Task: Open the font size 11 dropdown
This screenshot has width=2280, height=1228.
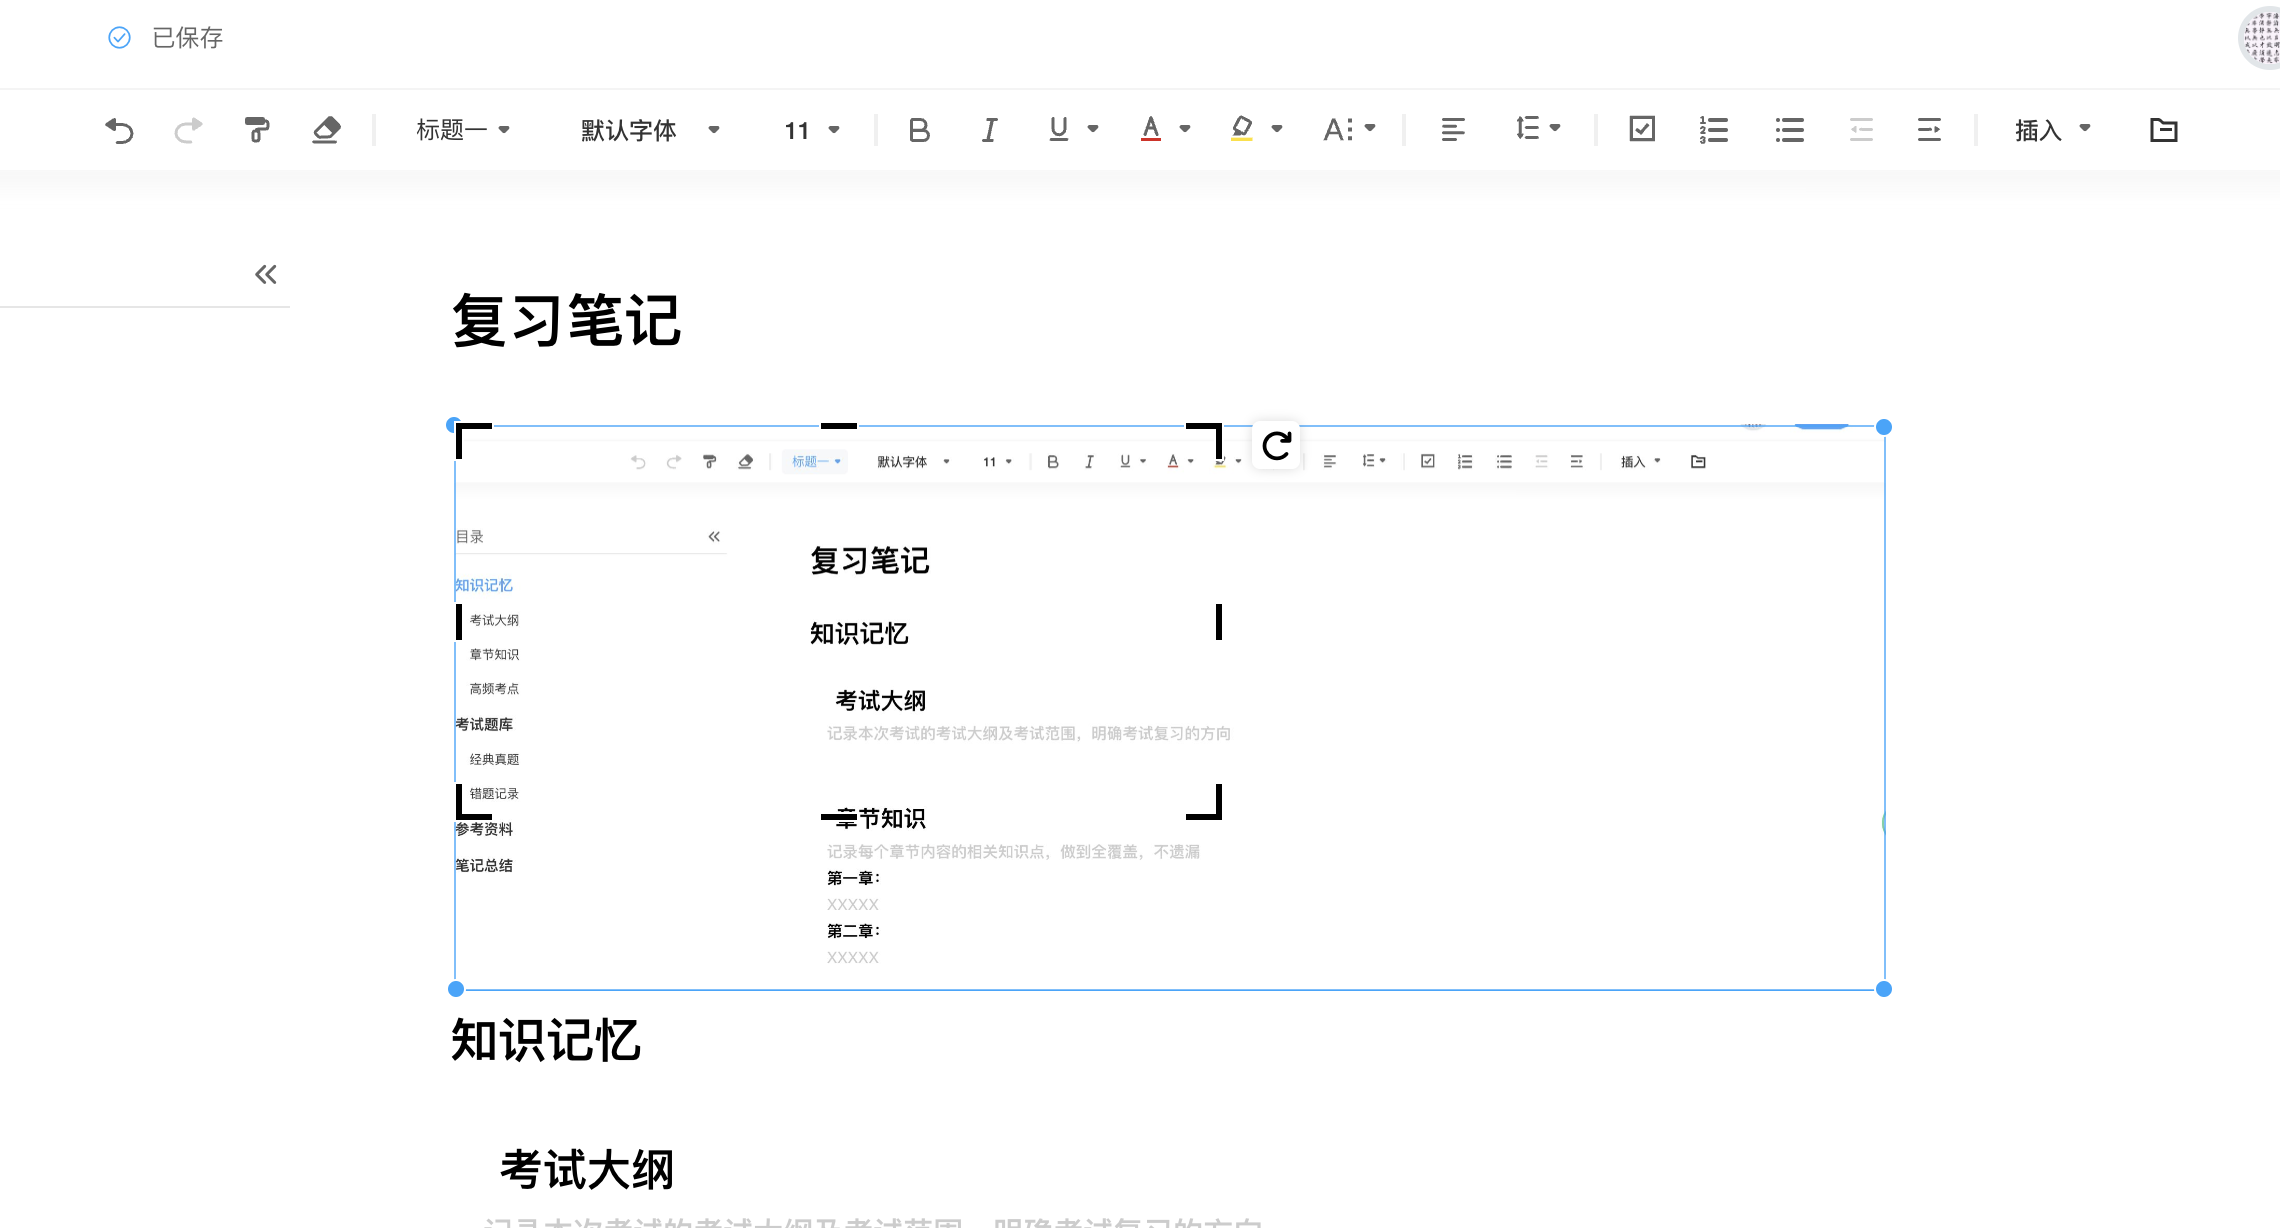Action: [x=812, y=131]
